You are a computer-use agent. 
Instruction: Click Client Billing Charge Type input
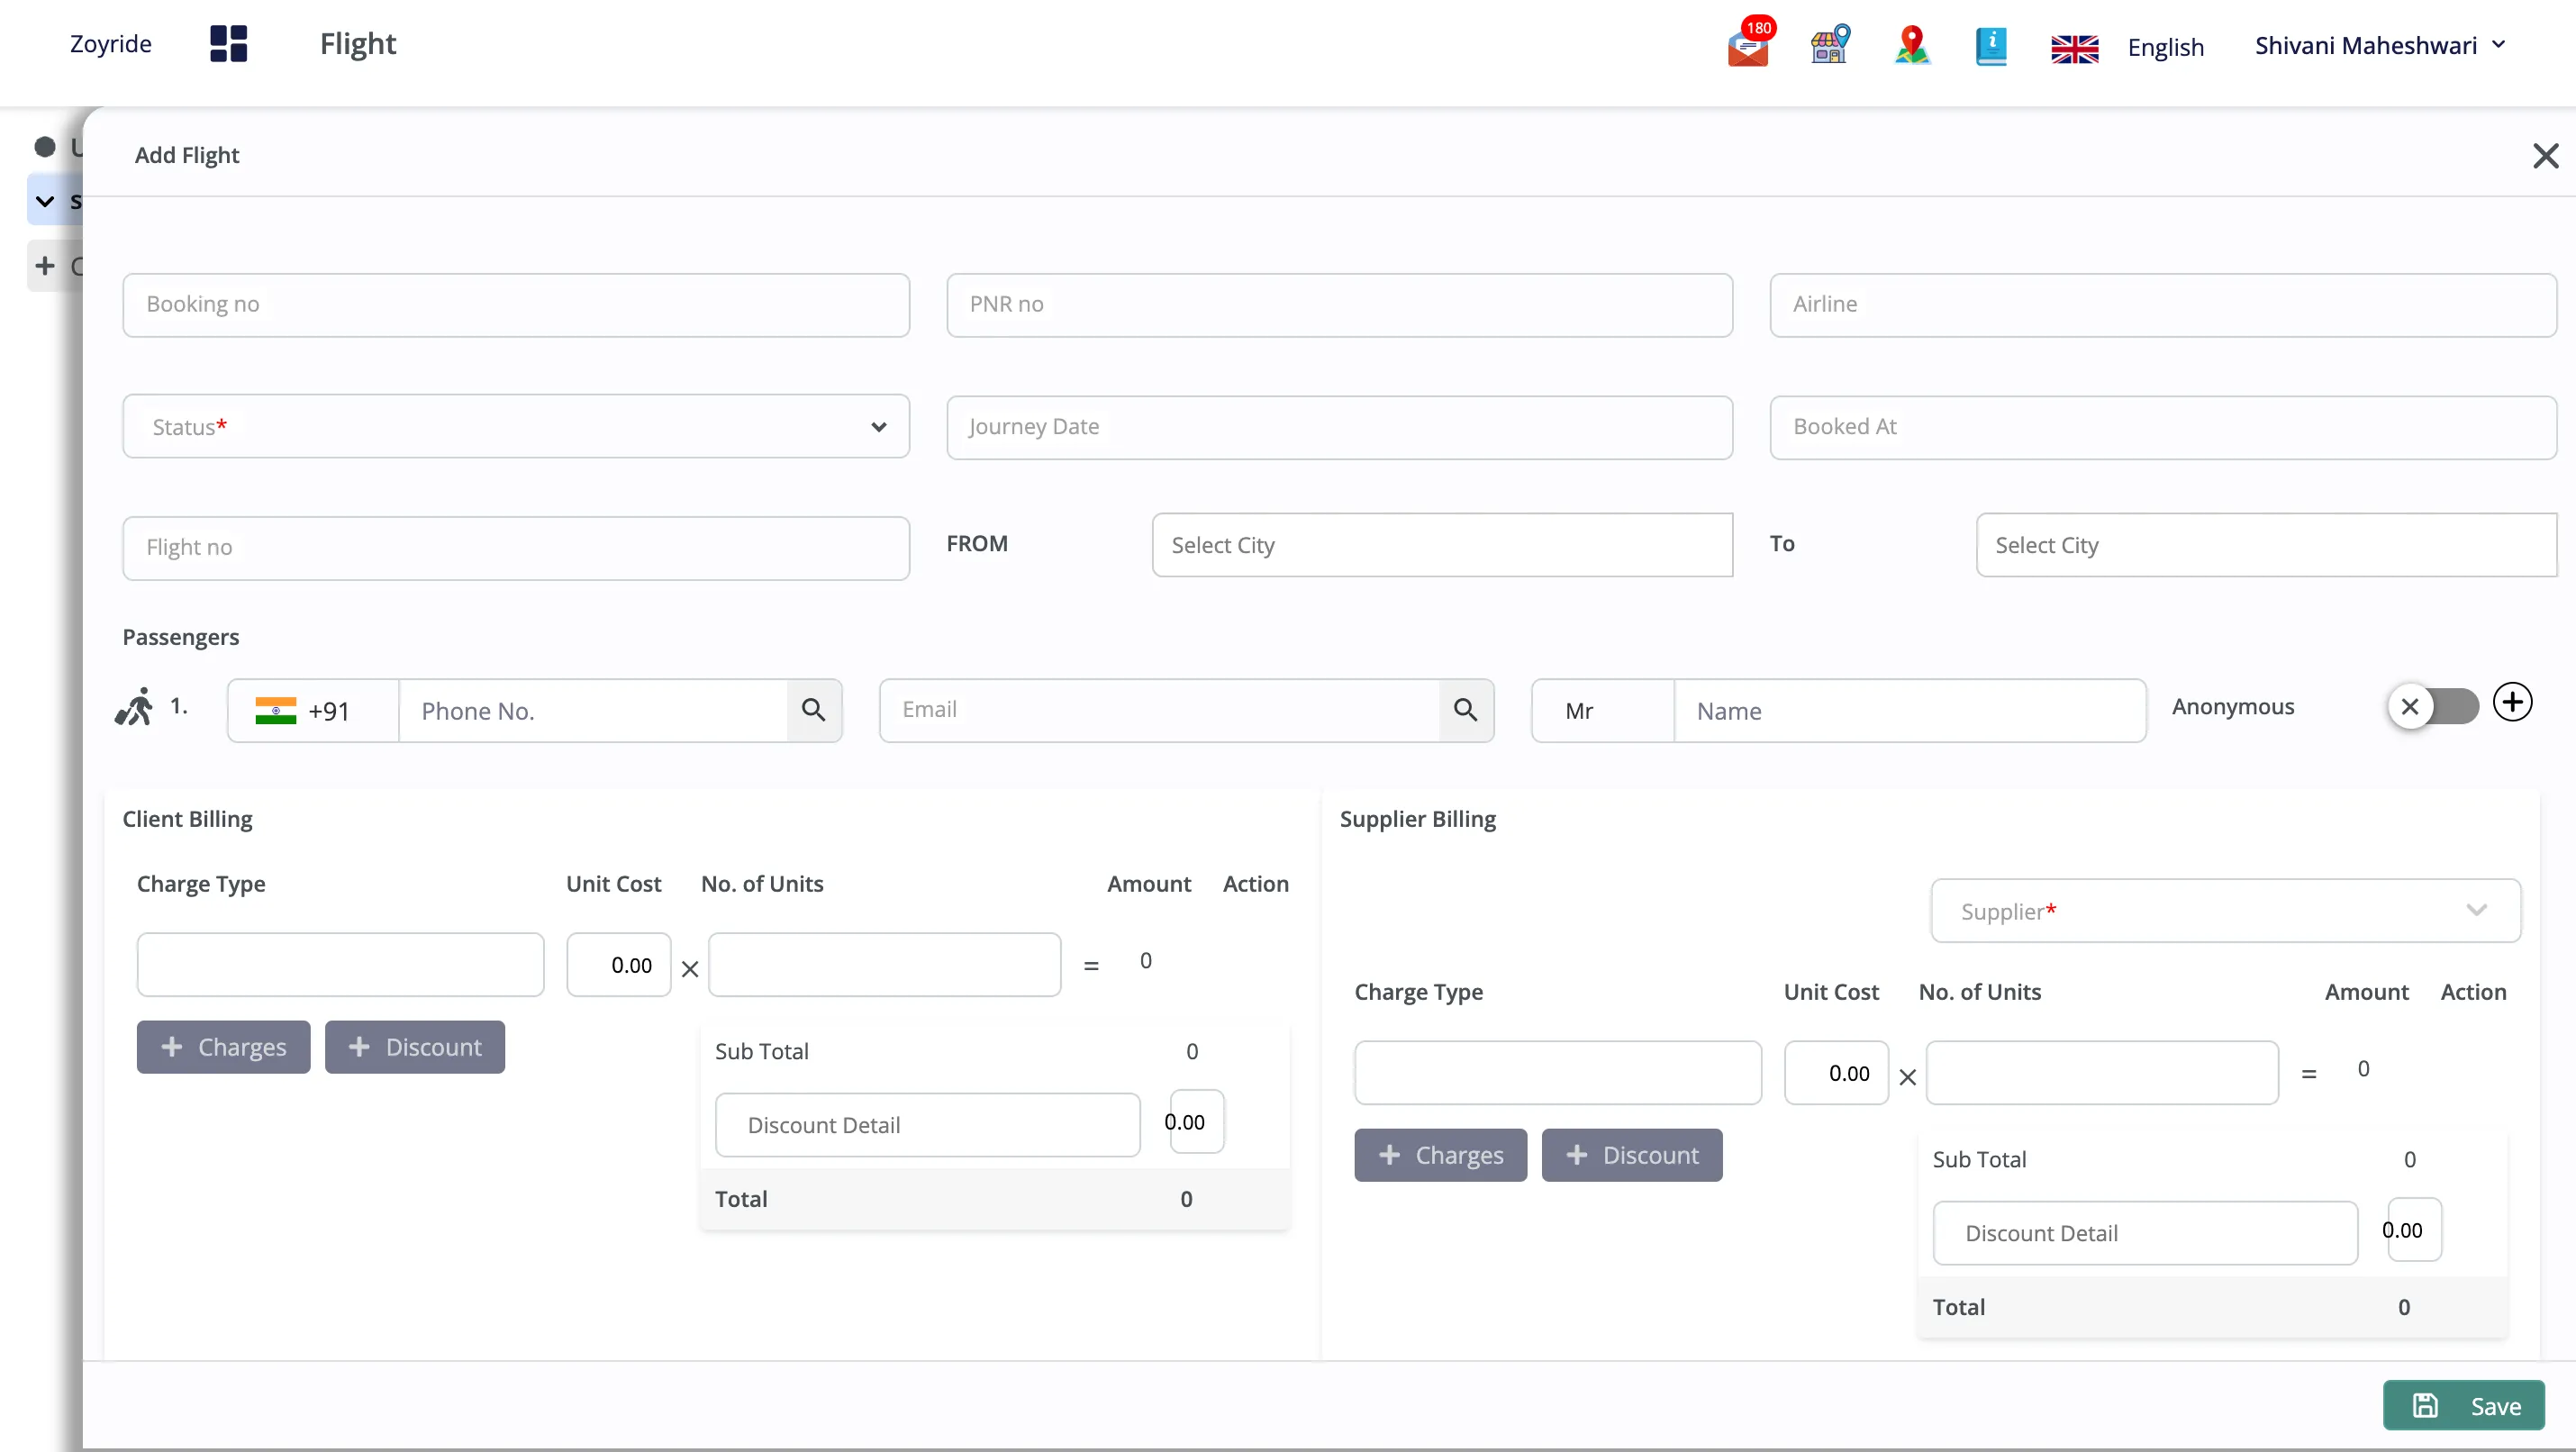[340, 965]
